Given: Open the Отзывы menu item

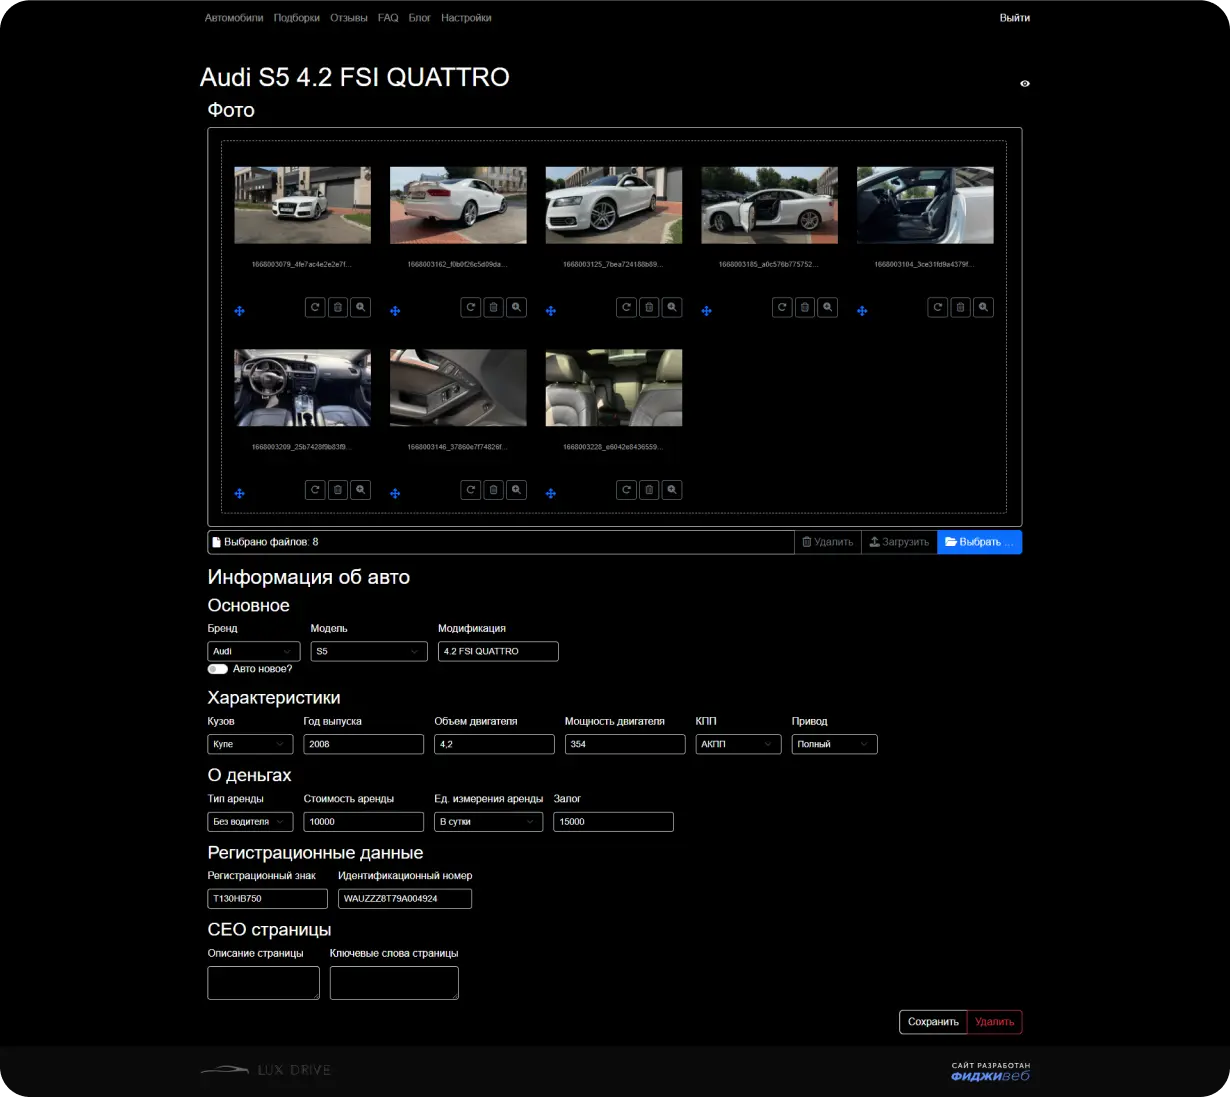Looking at the screenshot, I should pyautogui.click(x=349, y=18).
